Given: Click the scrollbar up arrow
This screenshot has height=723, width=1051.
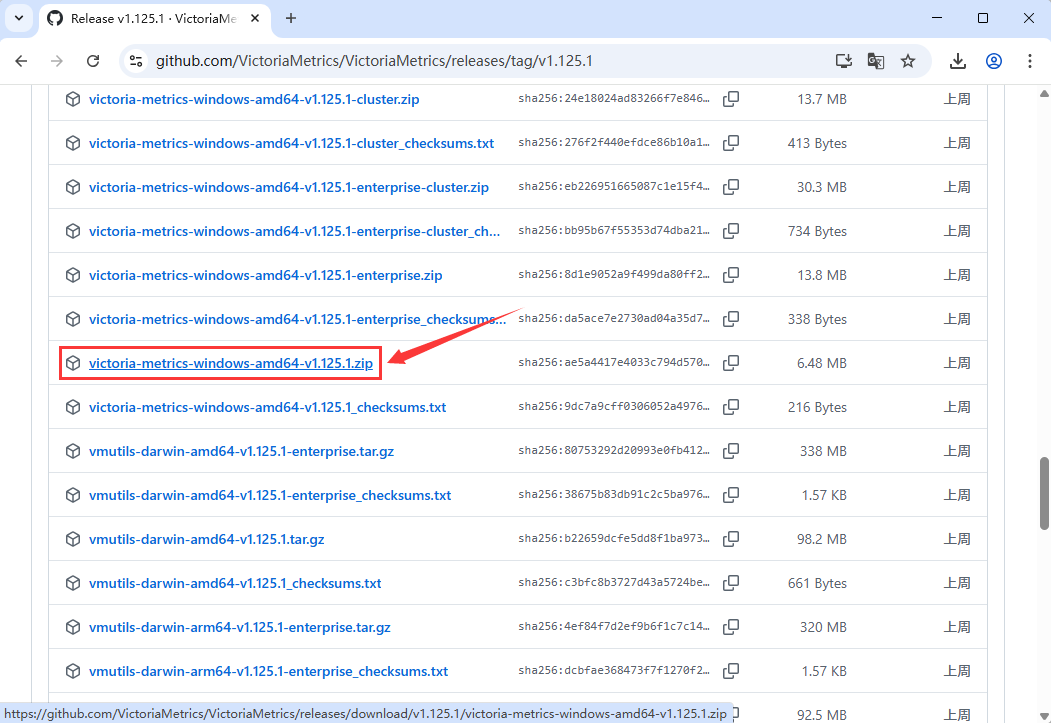Looking at the screenshot, I should (1044, 93).
